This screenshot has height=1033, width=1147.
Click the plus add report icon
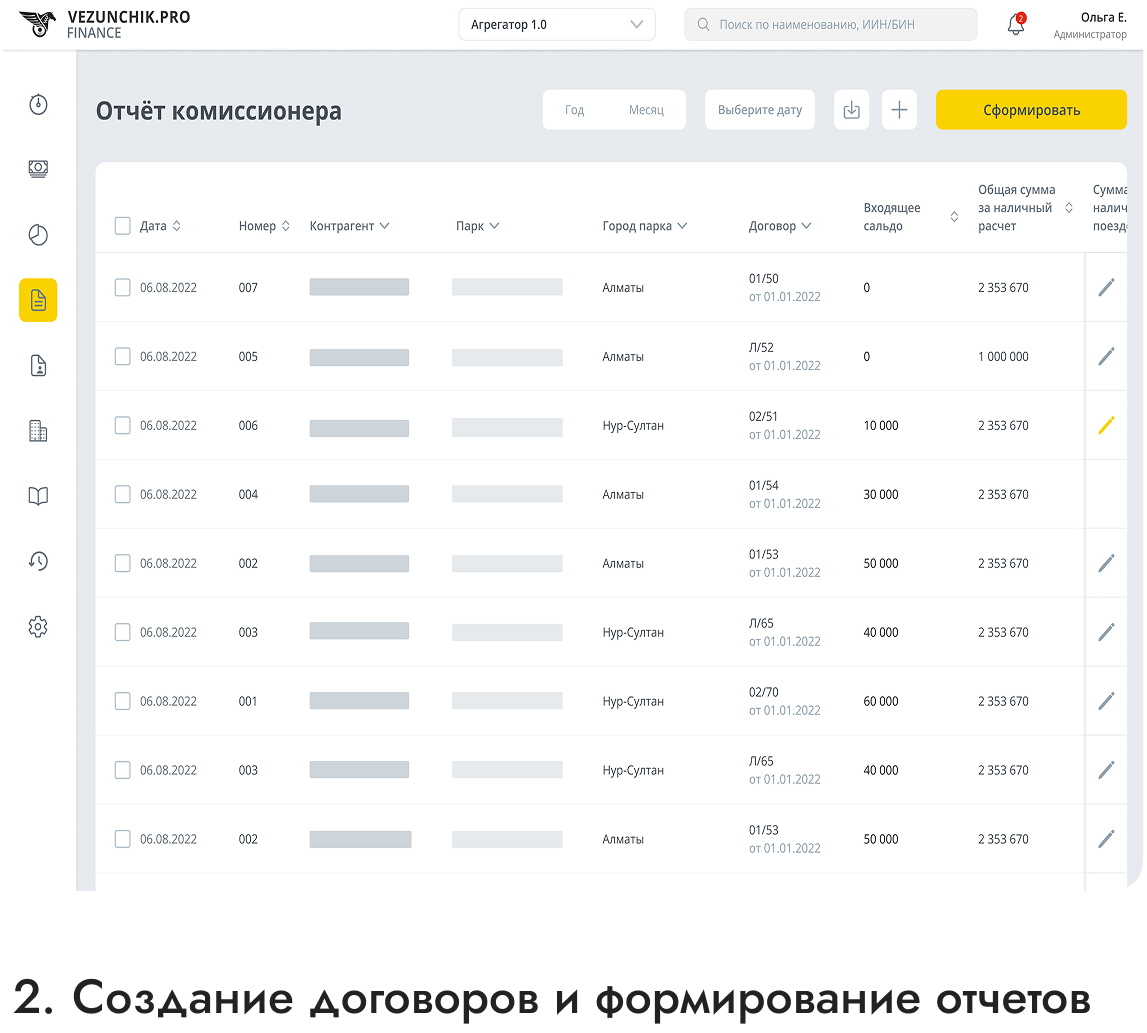coord(899,110)
